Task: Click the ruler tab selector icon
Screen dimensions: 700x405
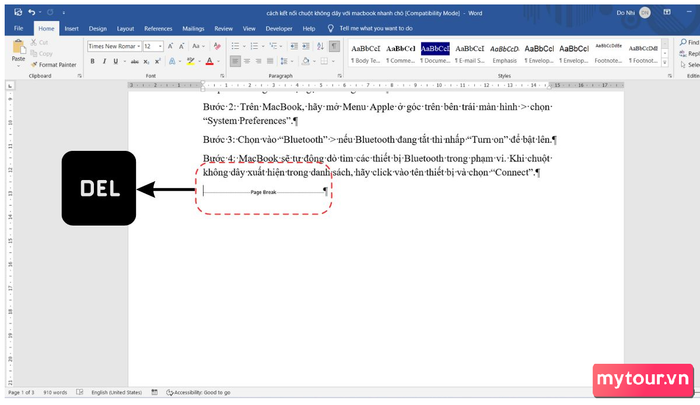Action: pyautogui.click(x=10, y=85)
